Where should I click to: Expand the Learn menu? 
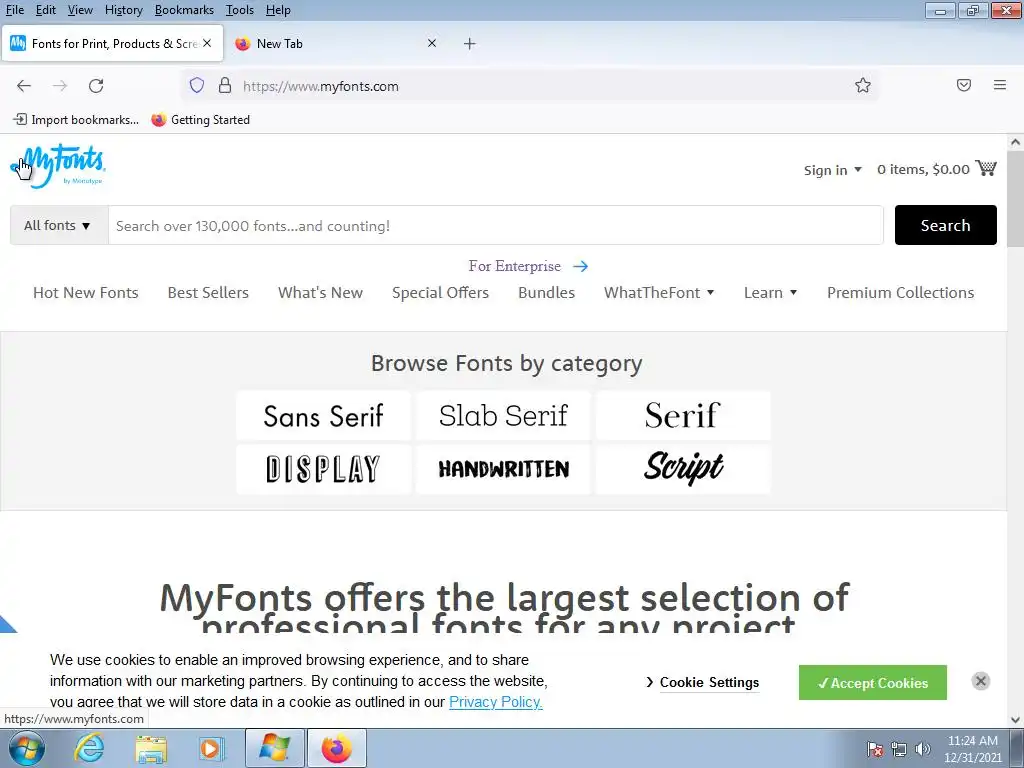click(771, 293)
